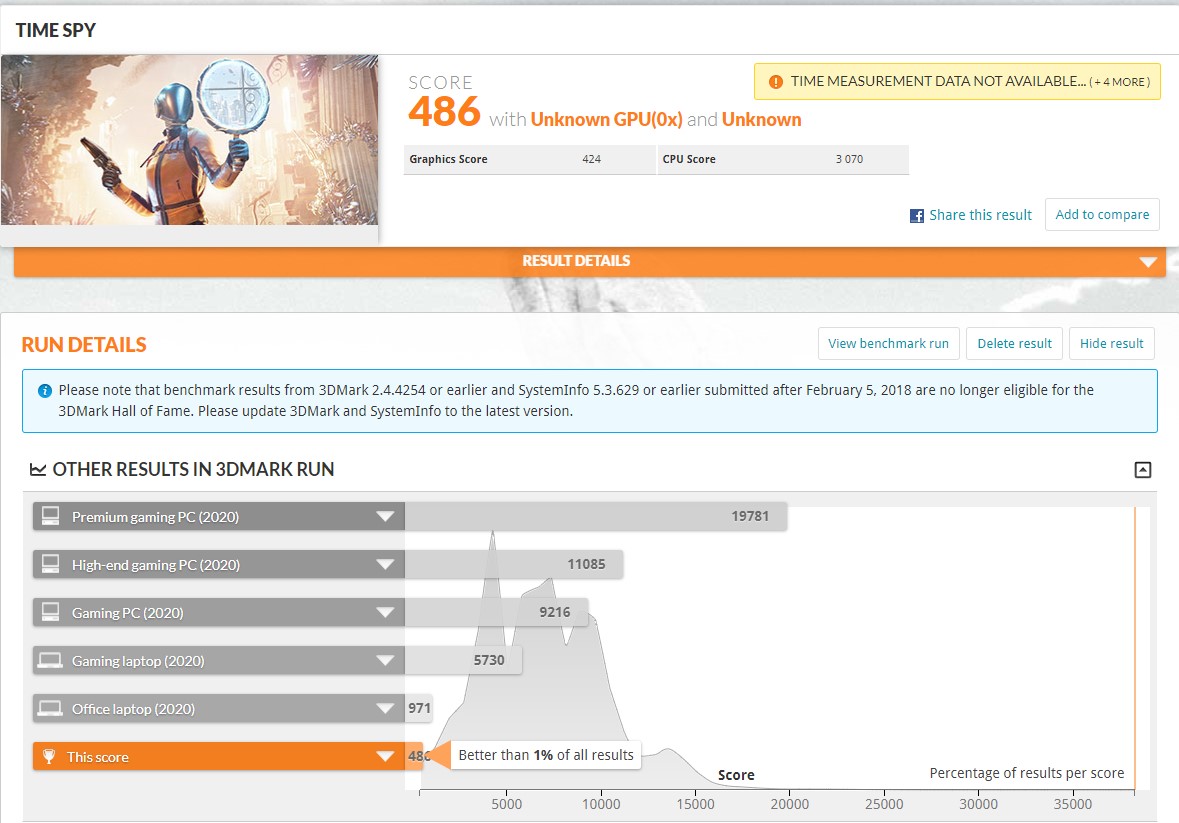1179x823 pixels.
Task: Expand Gaming laptop (2020) dropdown arrow
Action: [385, 661]
